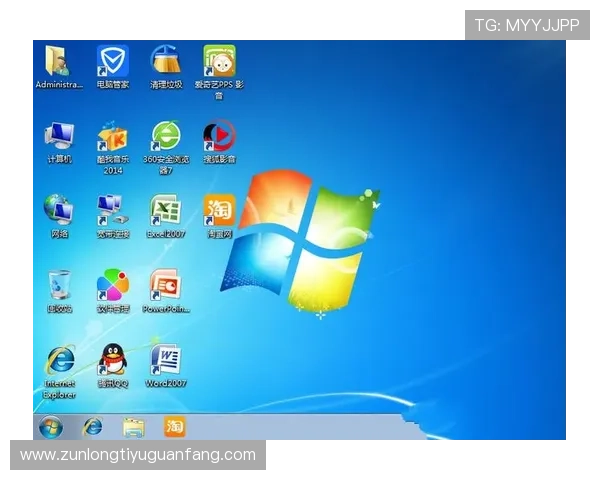Click the 清理垃圾 broom icon

click(165, 62)
